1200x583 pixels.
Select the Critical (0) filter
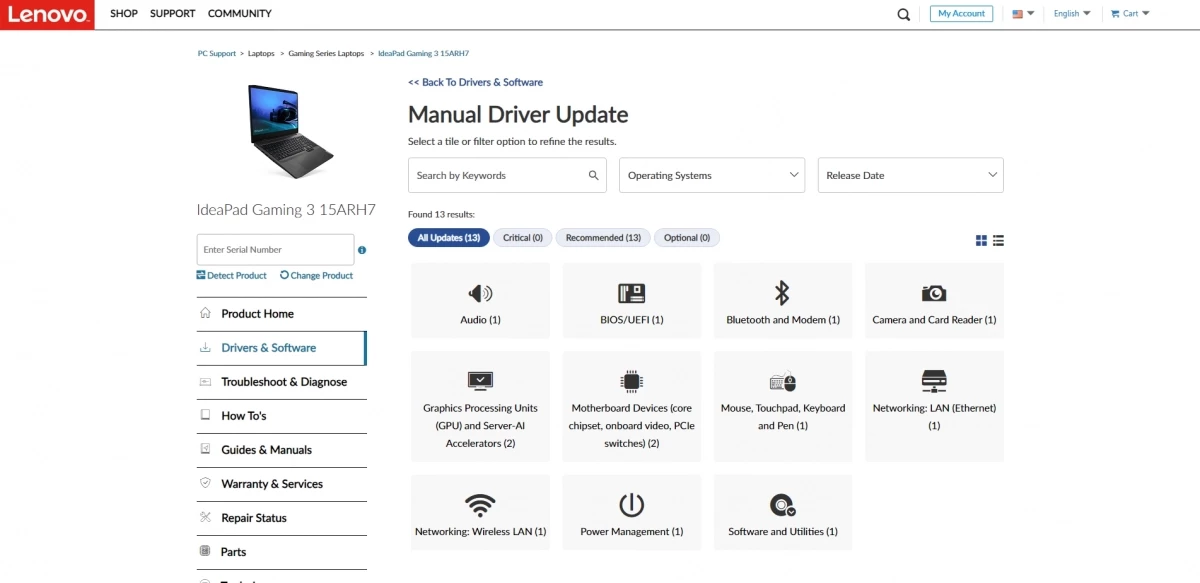click(x=523, y=238)
